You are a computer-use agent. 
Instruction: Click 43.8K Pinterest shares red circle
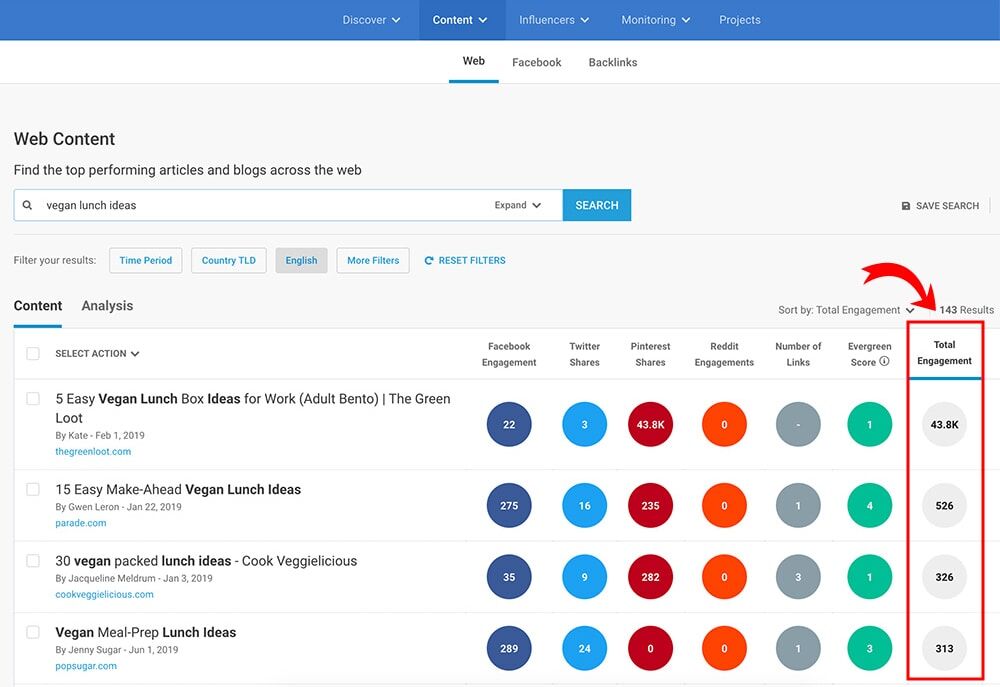pos(650,425)
